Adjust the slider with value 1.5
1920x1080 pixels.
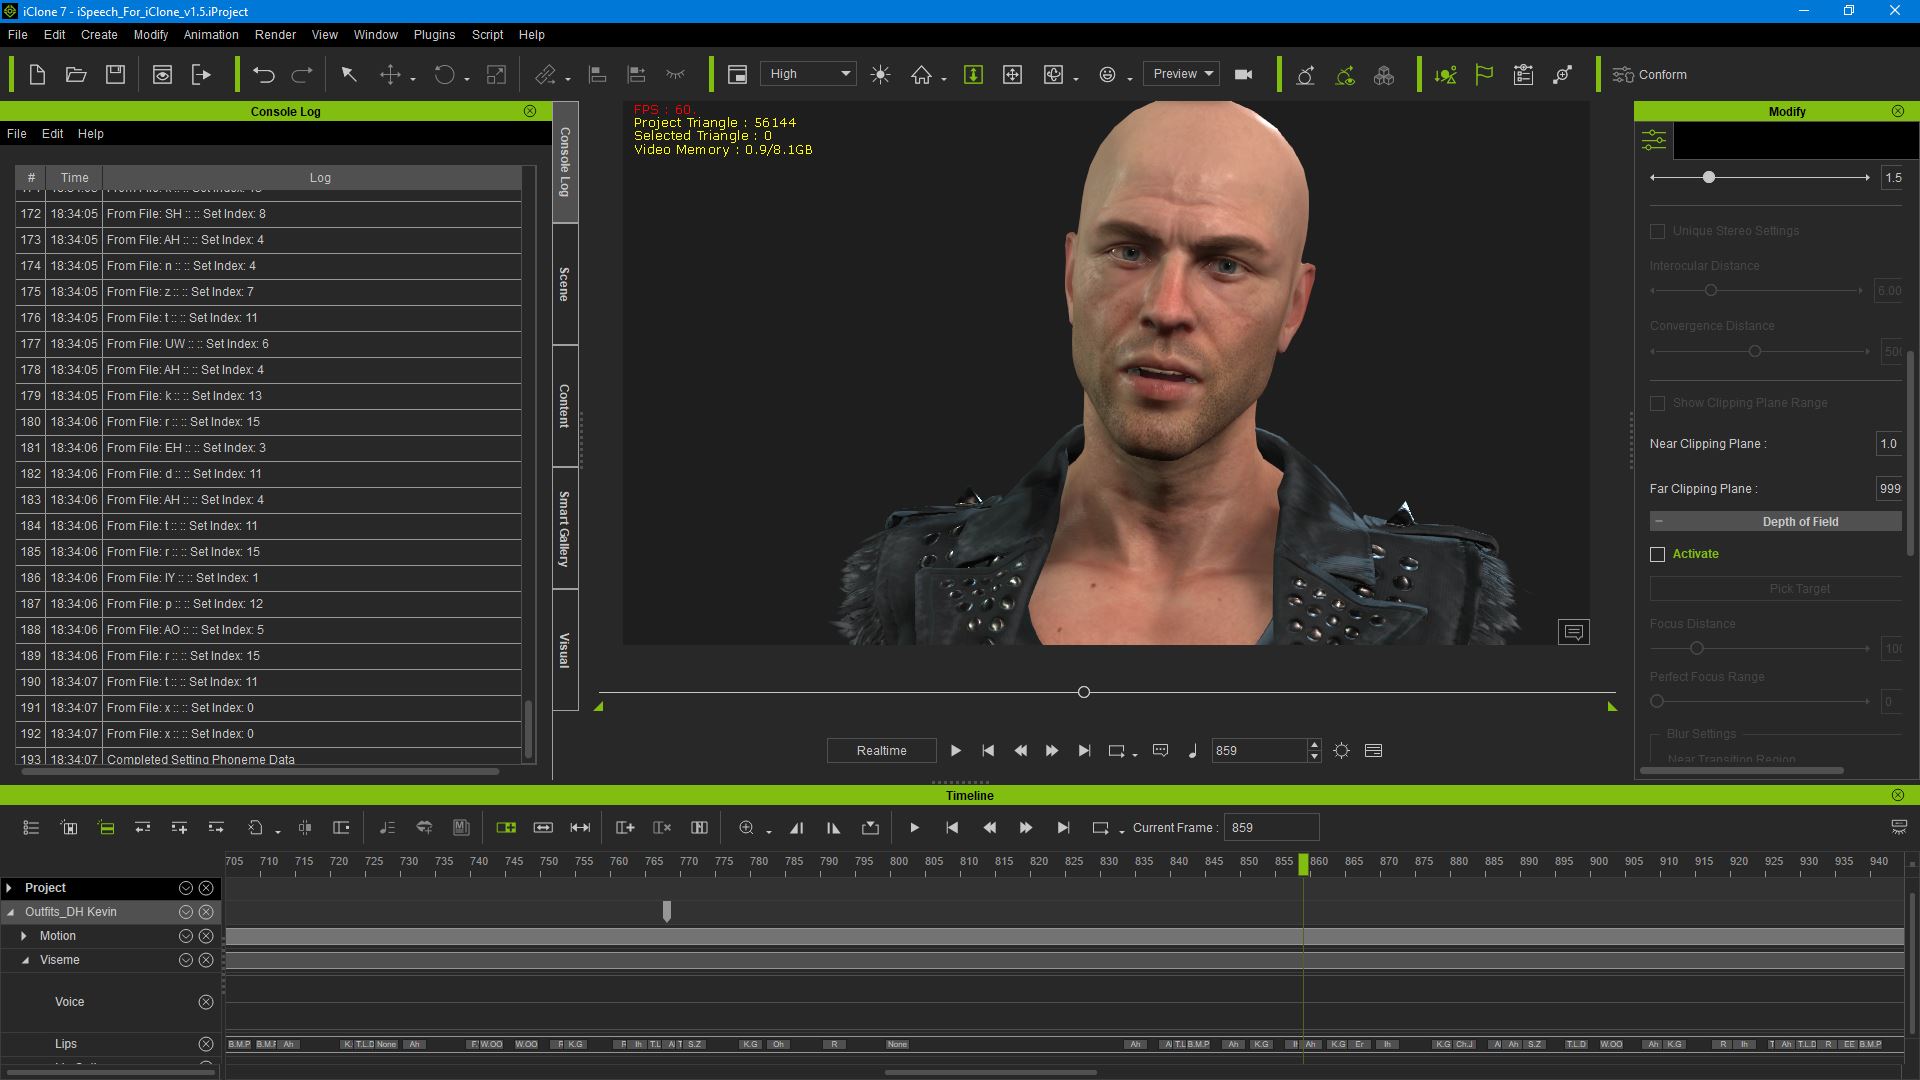click(1709, 177)
